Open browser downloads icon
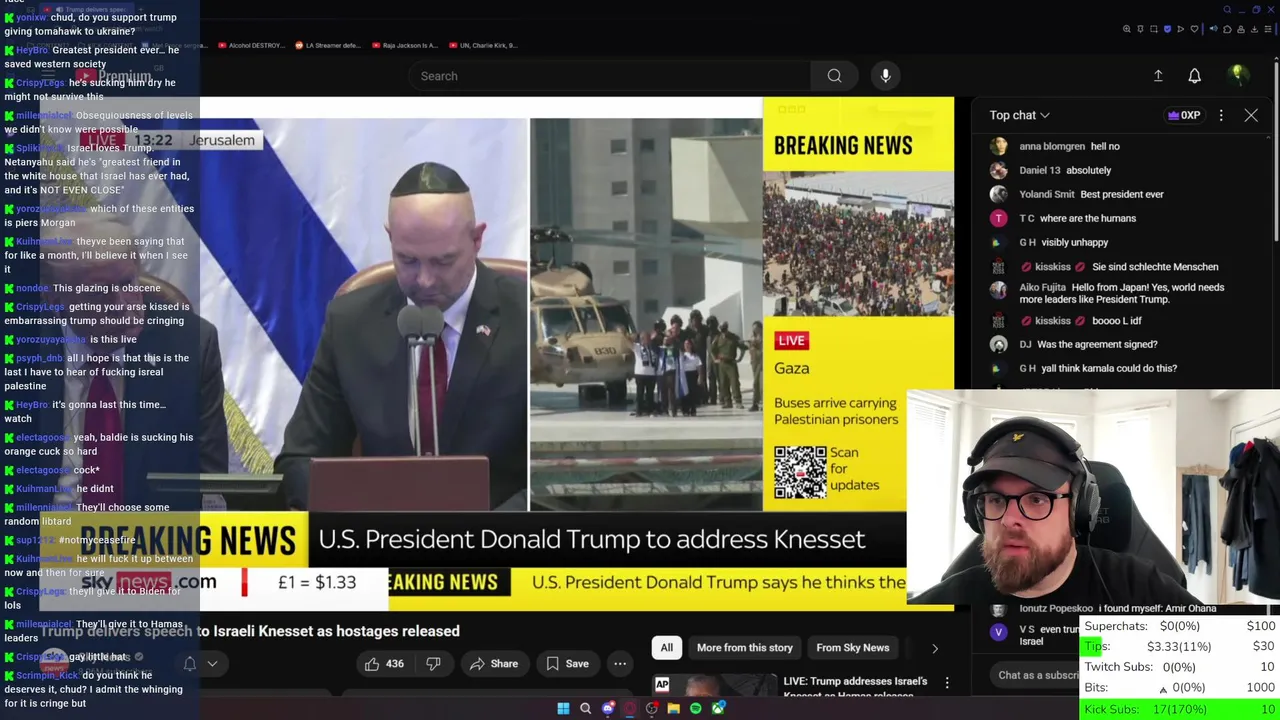Screen dimensions: 1280x720 tap(1254, 29)
